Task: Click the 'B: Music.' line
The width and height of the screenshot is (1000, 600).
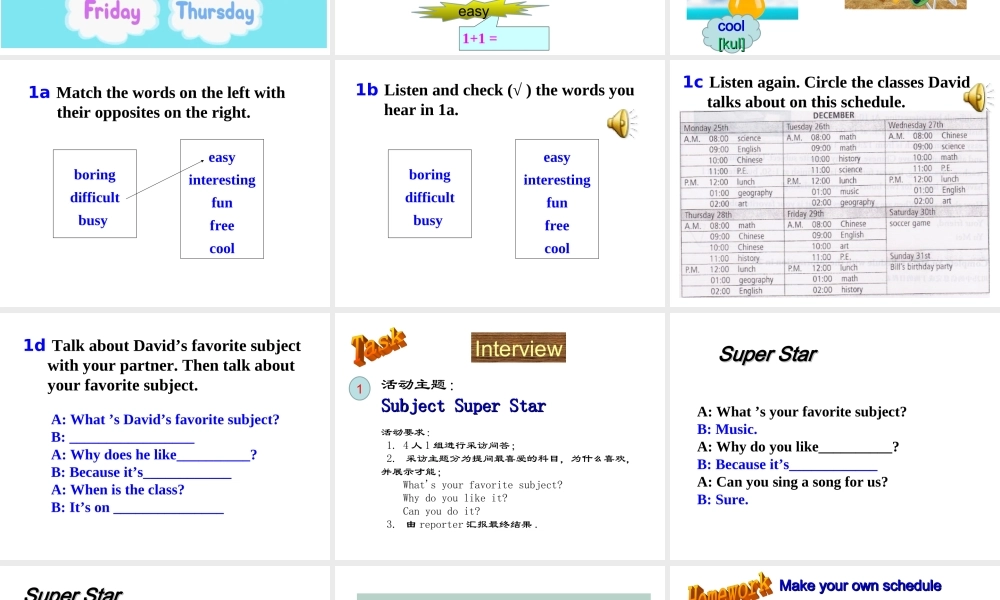Action: coord(727,429)
